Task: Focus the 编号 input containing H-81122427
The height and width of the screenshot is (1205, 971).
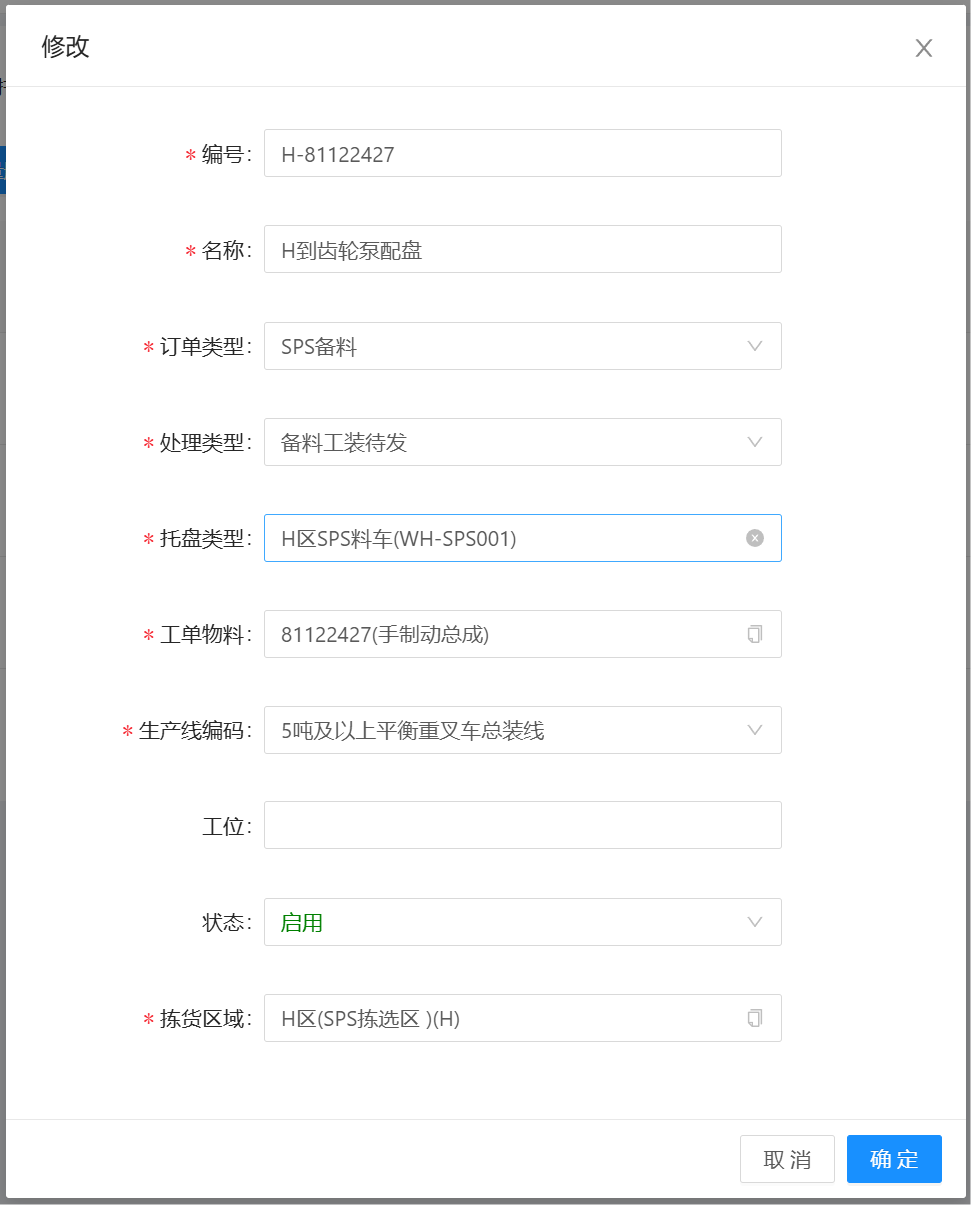Action: coord(522,153)
